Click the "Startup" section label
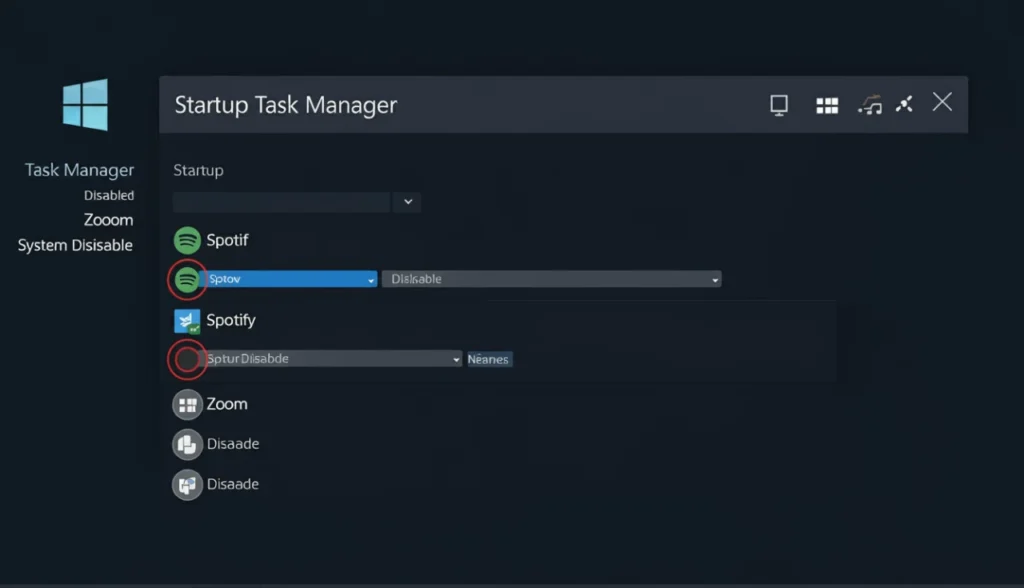The height and width of the screenshot is (588, 1024). pos(198,170)
